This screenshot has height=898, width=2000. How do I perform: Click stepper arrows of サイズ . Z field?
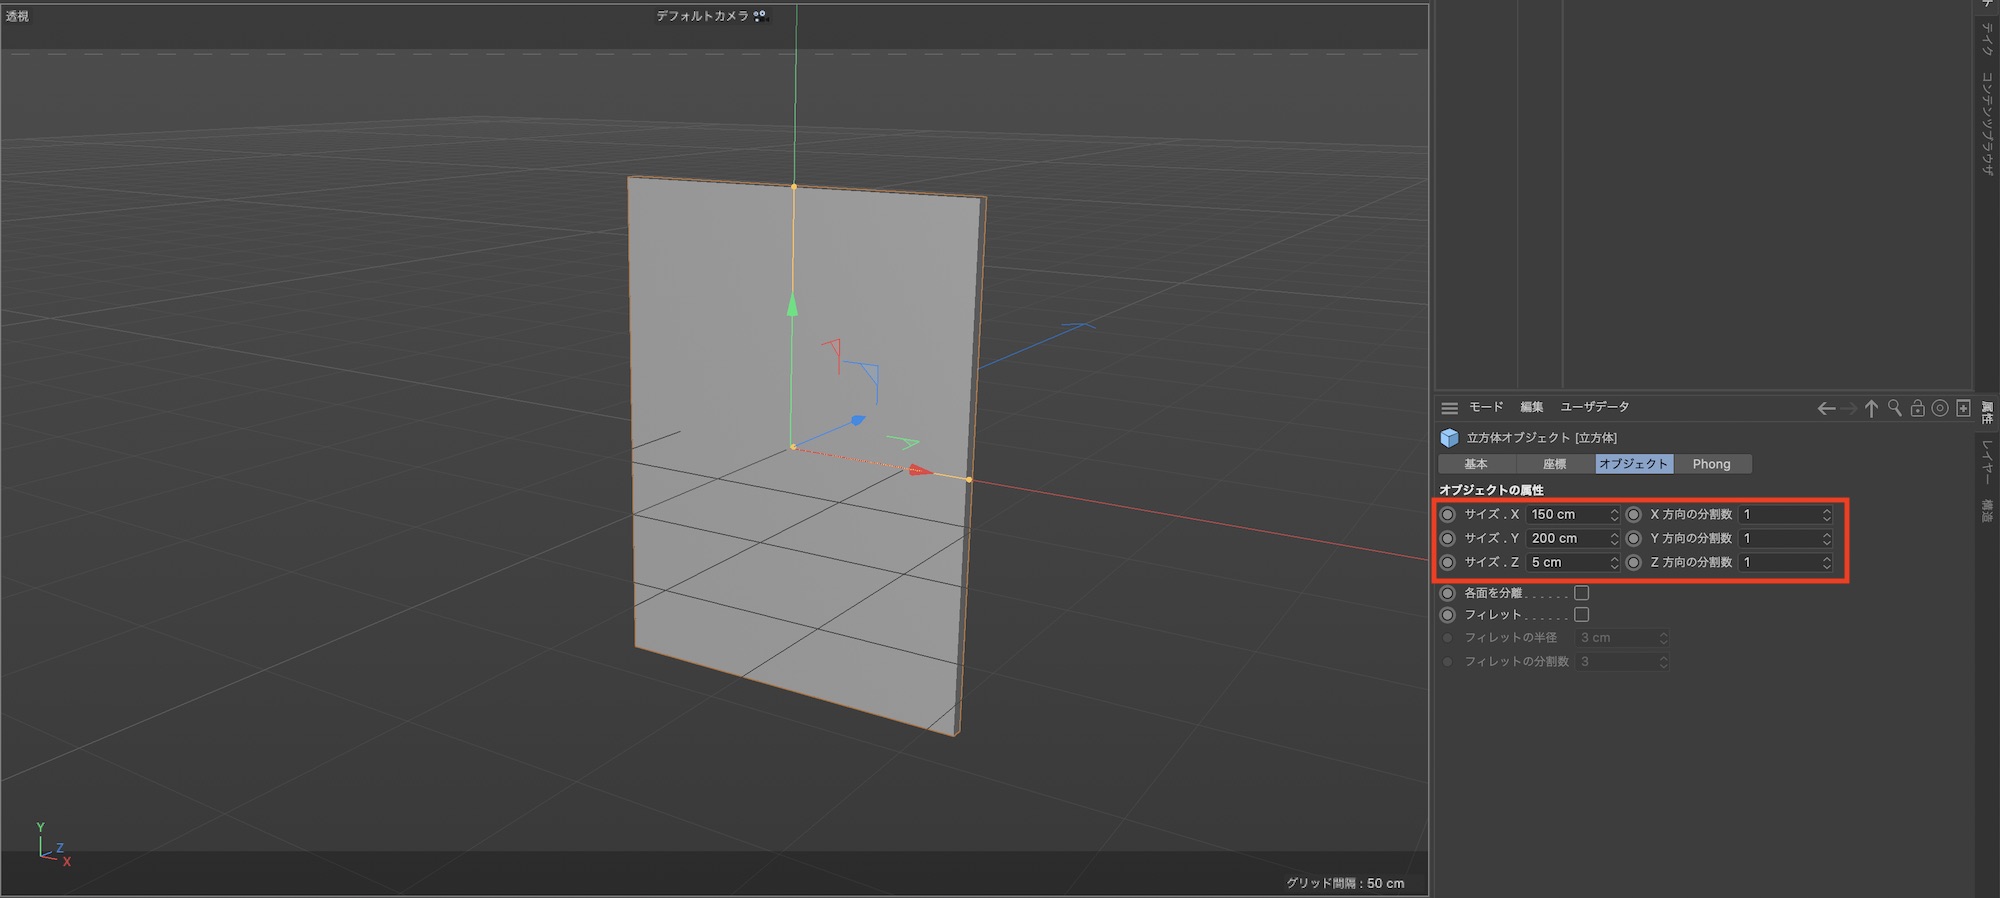click(1613, 563)
